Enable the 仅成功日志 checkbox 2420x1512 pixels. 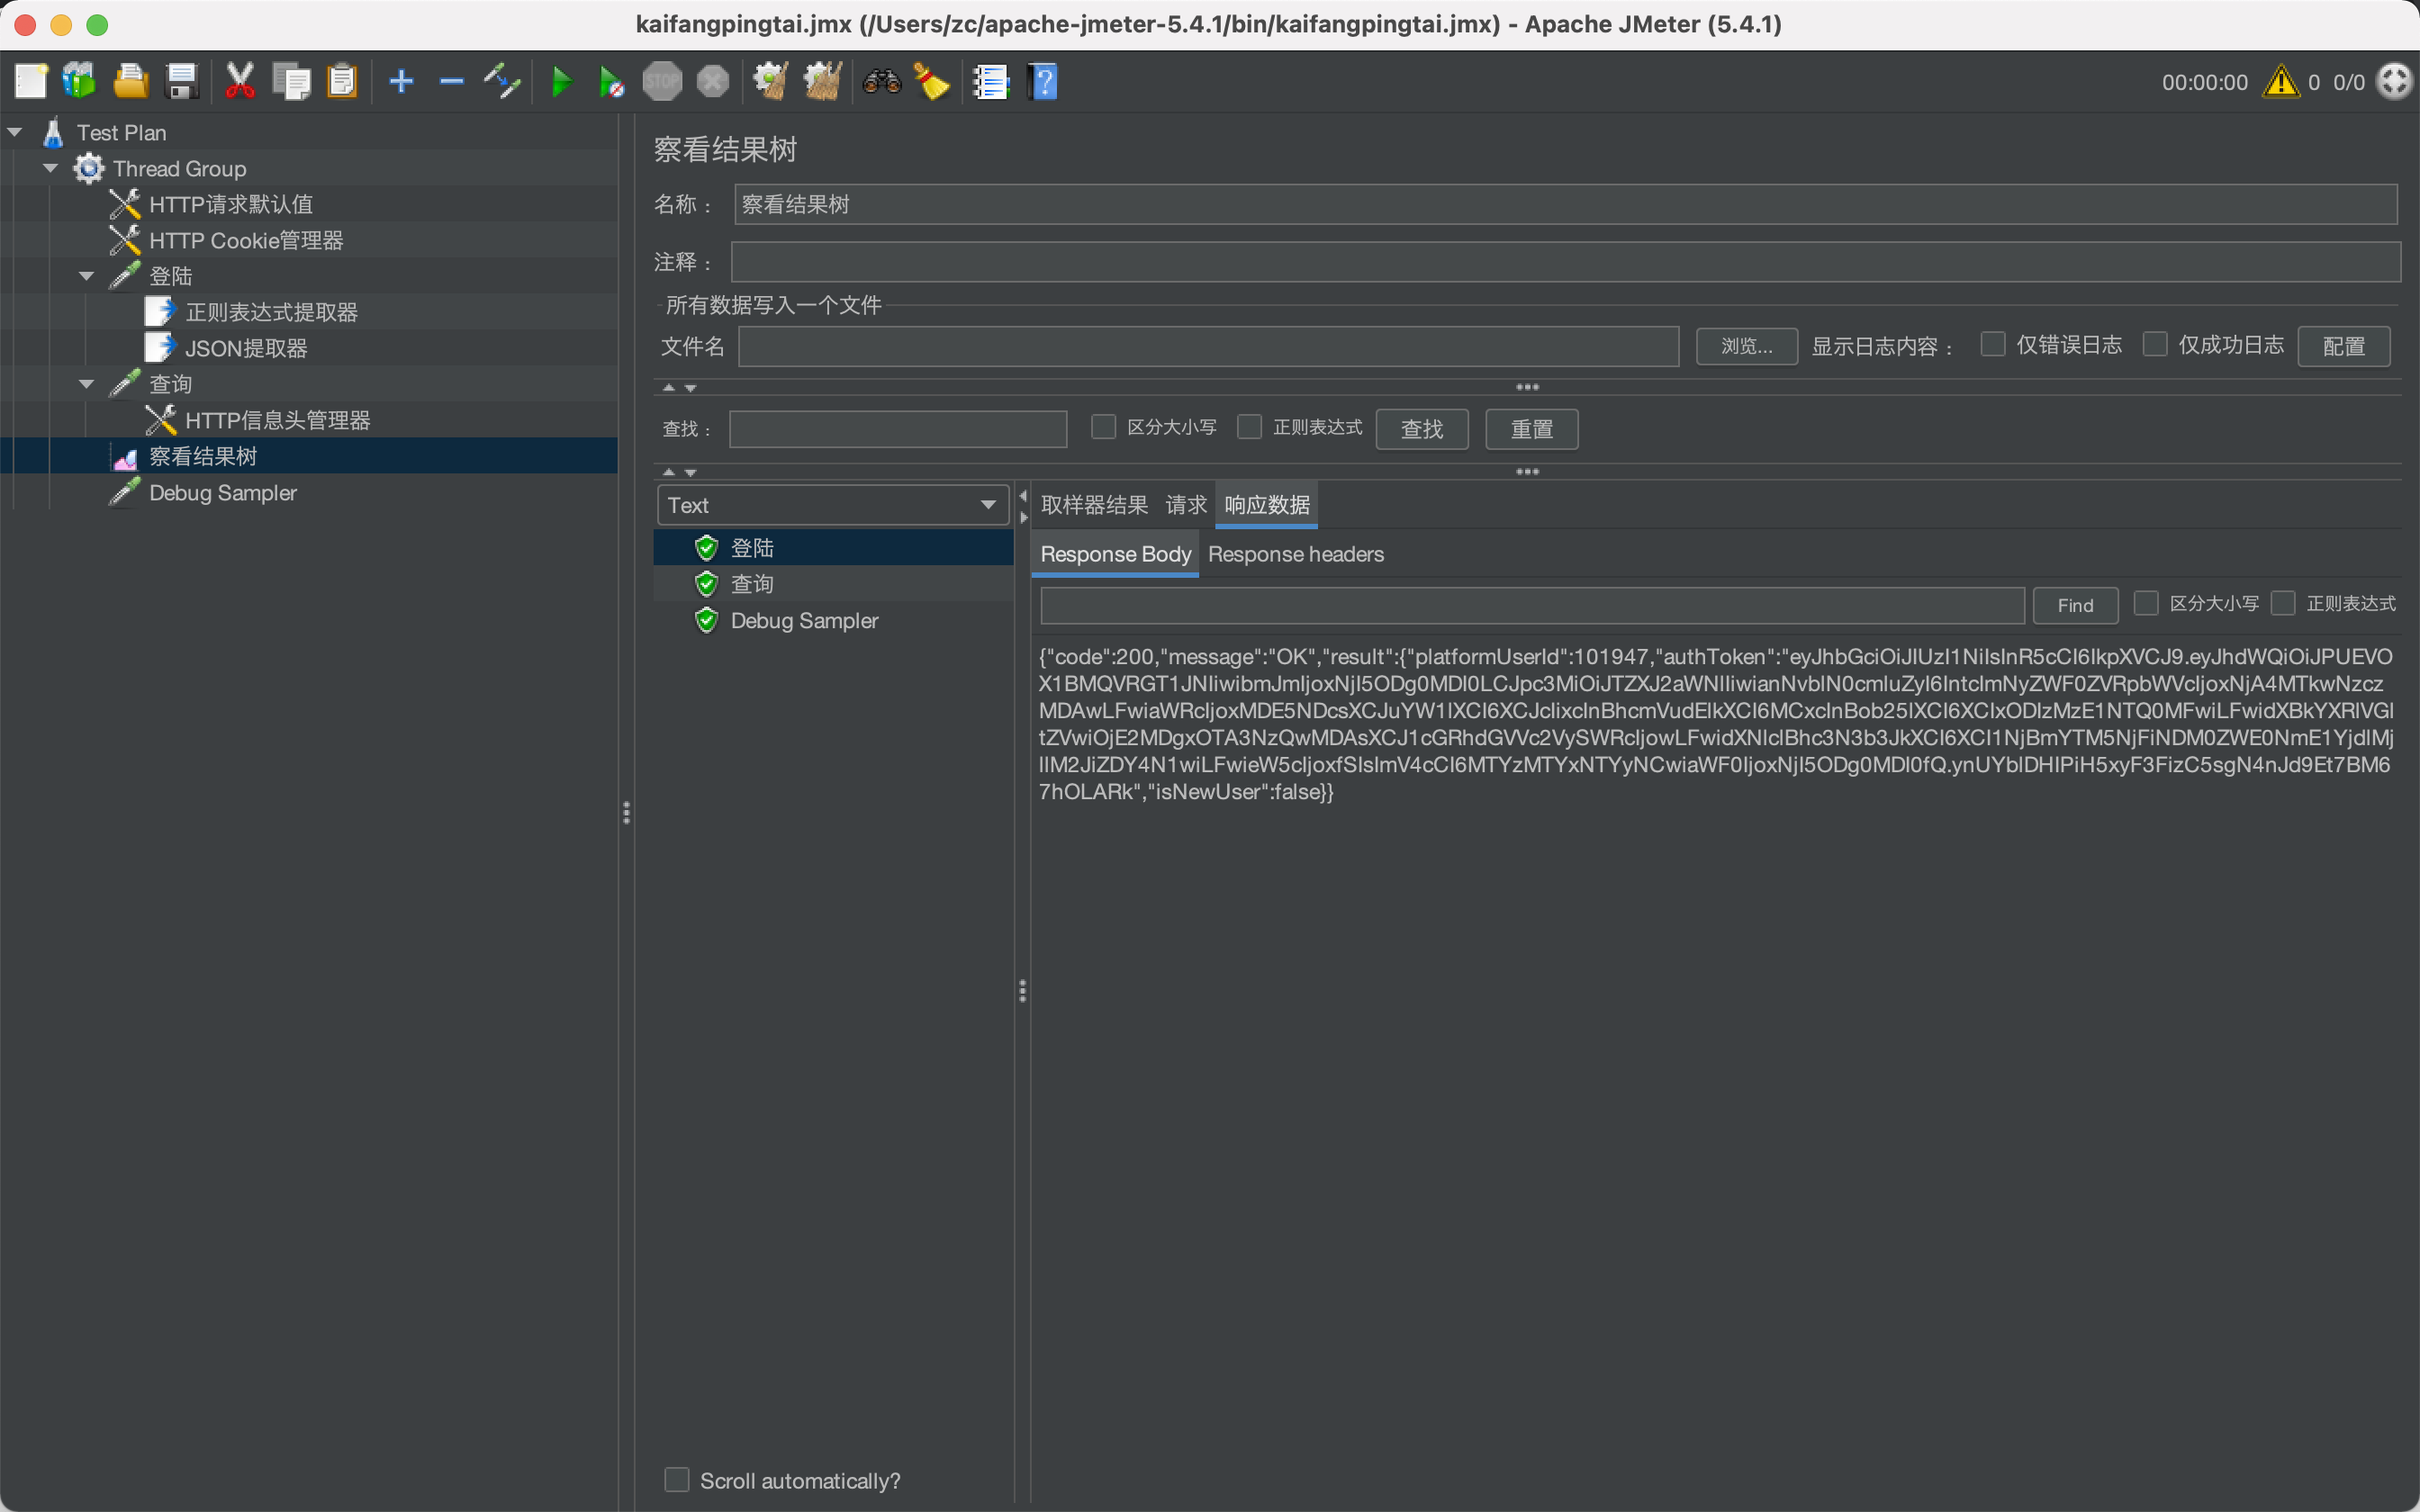tap(2155, 344)
